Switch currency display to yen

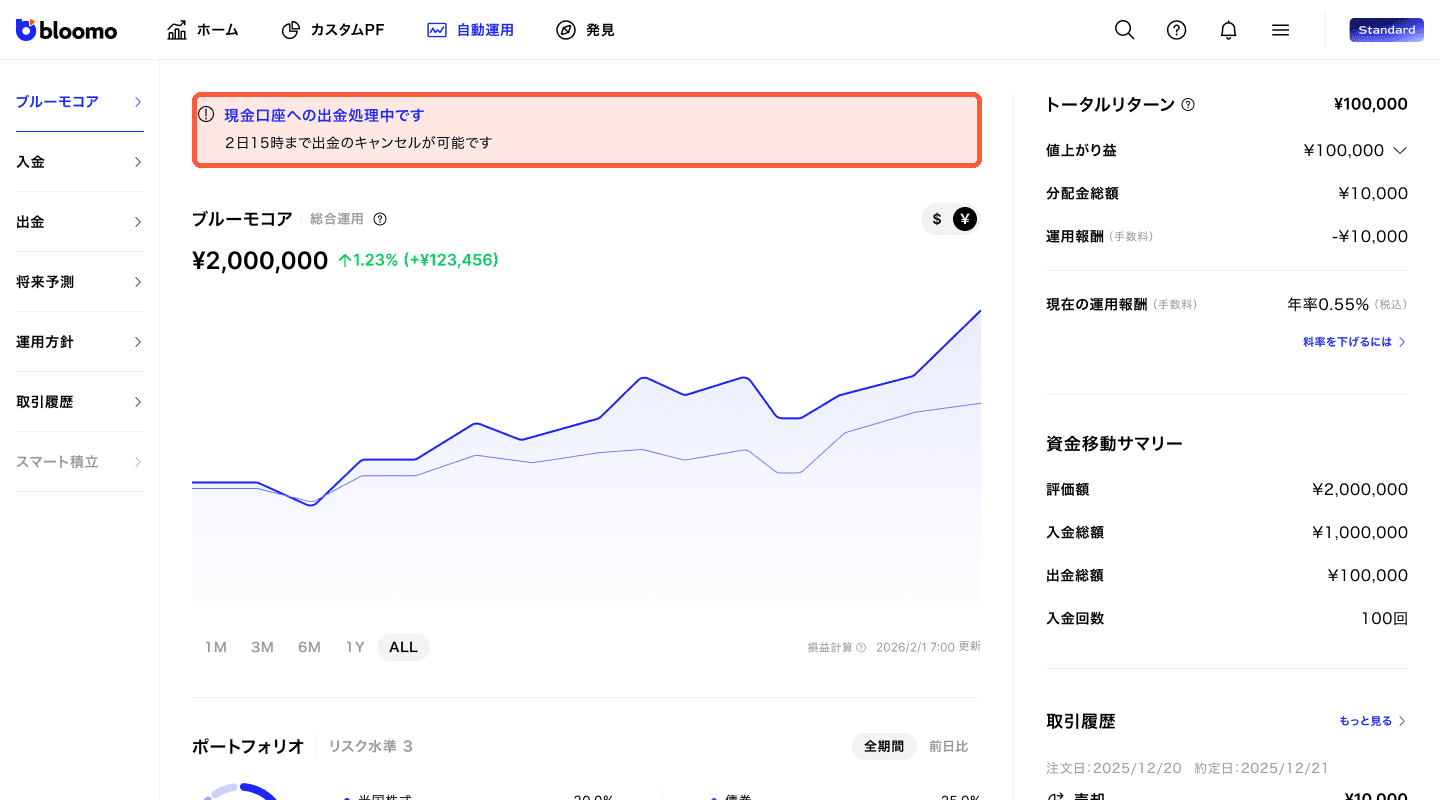pos(965,219)
